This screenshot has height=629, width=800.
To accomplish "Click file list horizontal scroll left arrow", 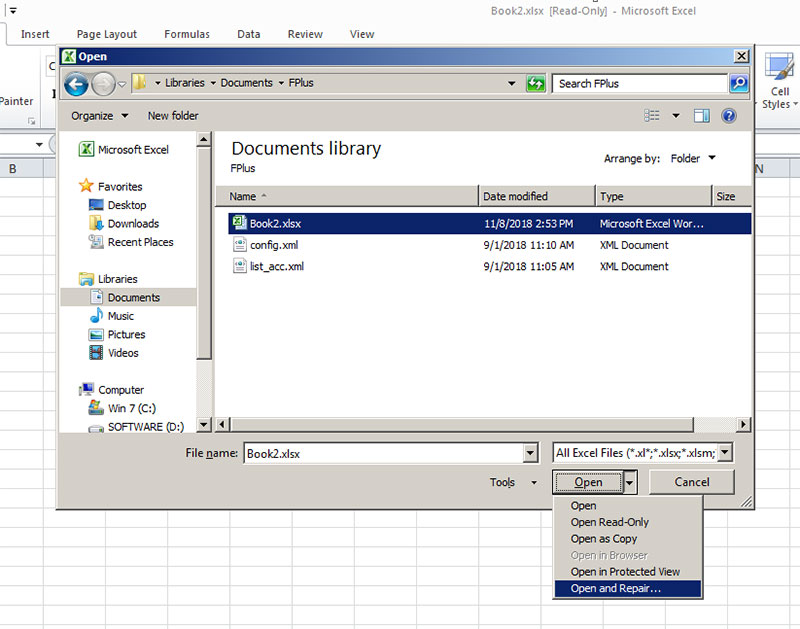I will click(x=222, y=424).
